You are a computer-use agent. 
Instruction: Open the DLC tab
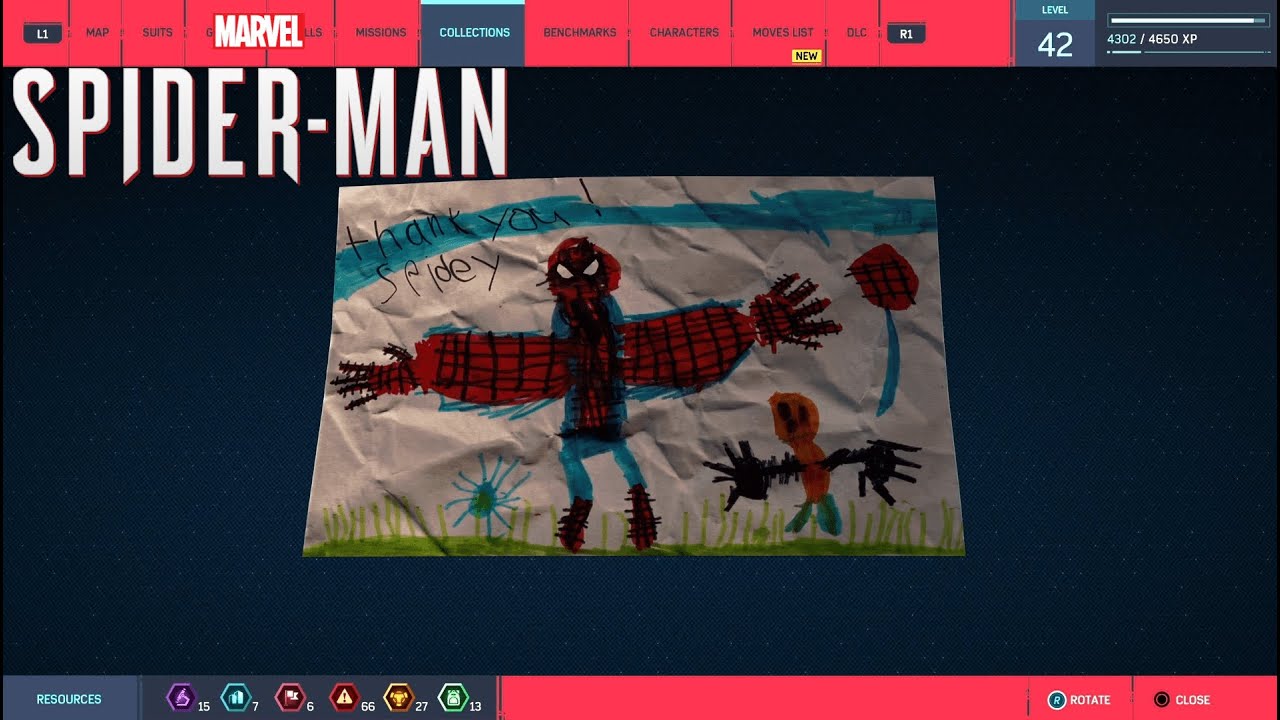click(857, 33)
